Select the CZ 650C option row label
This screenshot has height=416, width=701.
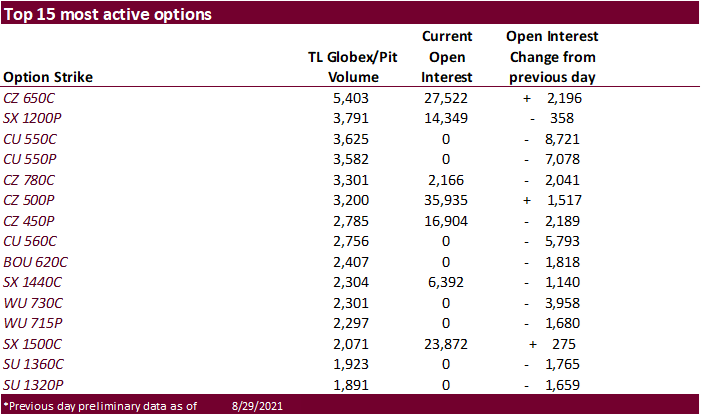tap(32, 99)
